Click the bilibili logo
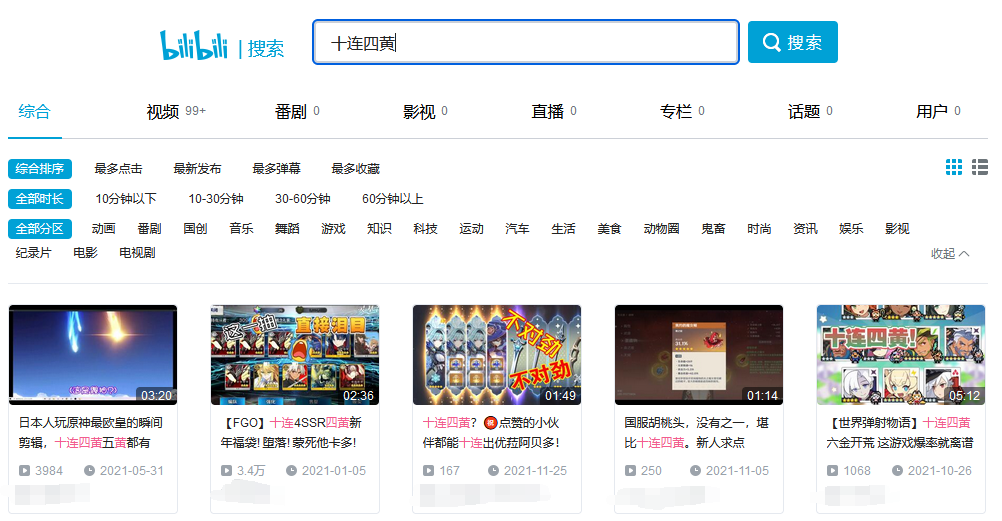This screenshot has width=1002, height=521. click(194, 45)
